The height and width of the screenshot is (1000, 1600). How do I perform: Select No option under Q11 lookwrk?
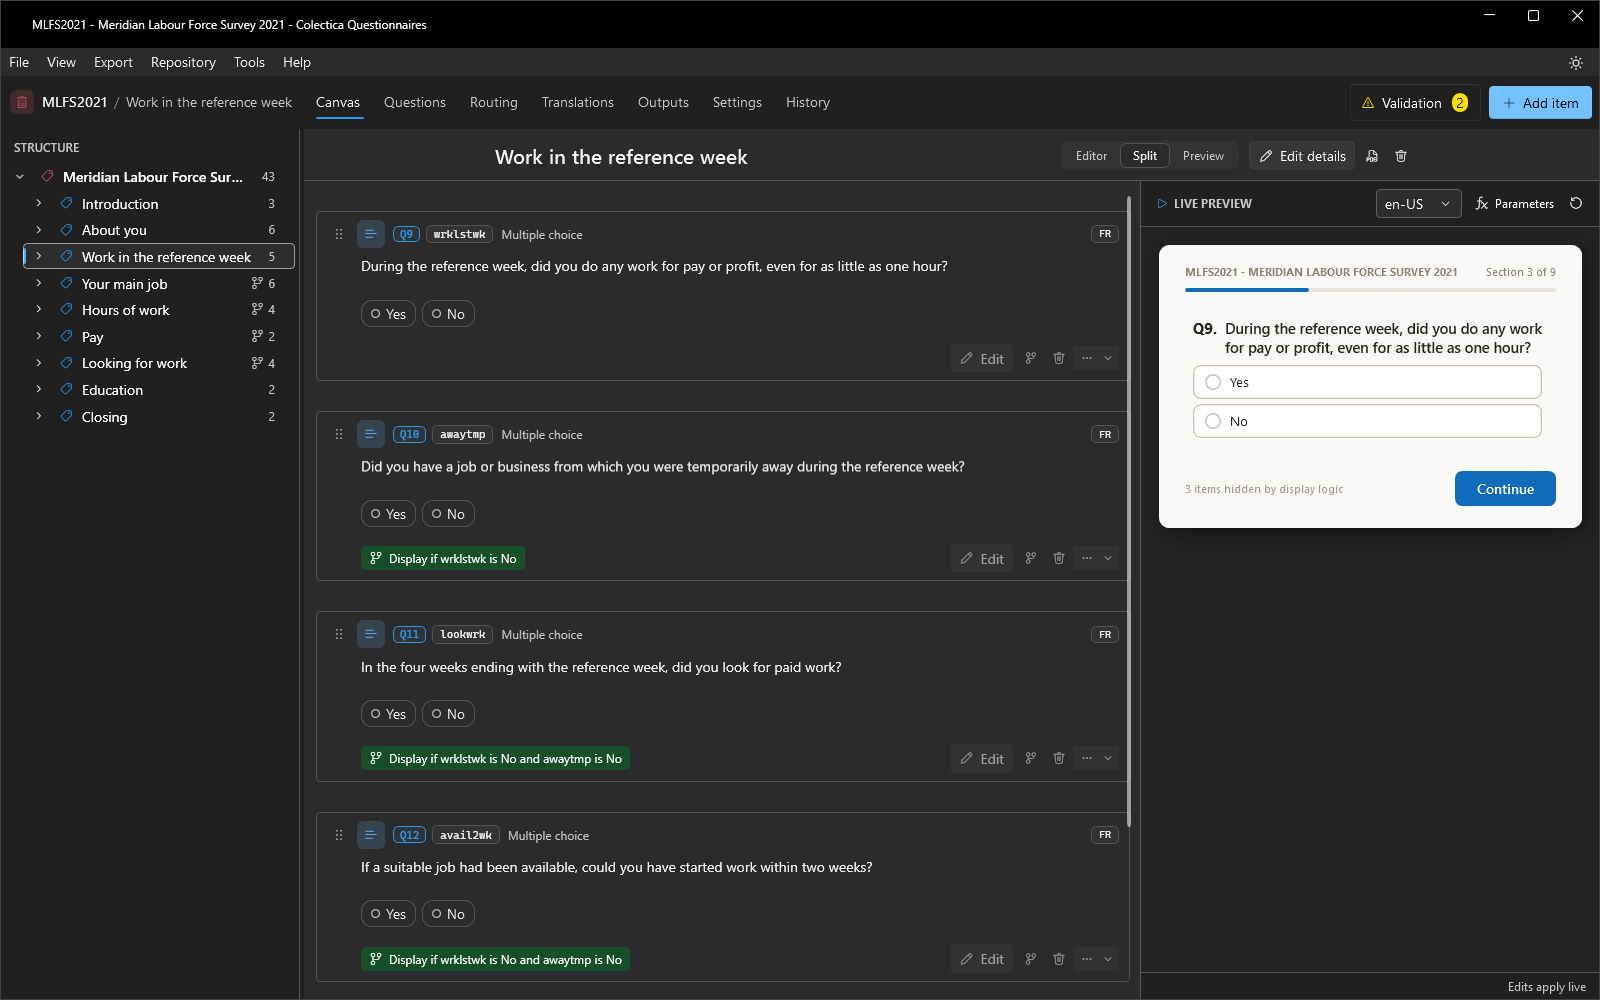coord(448,714)
